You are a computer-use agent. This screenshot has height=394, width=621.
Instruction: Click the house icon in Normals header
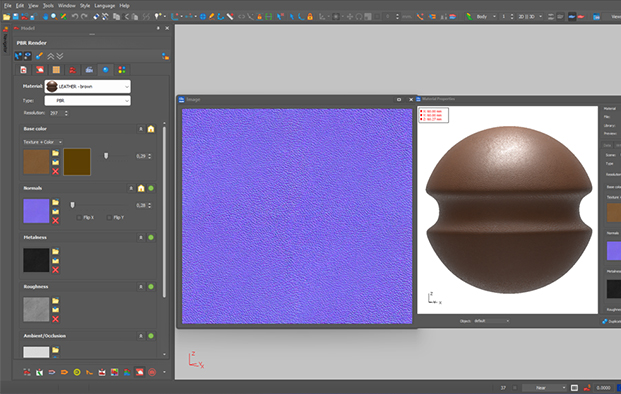pyautogui.click(x=141, y=188)
